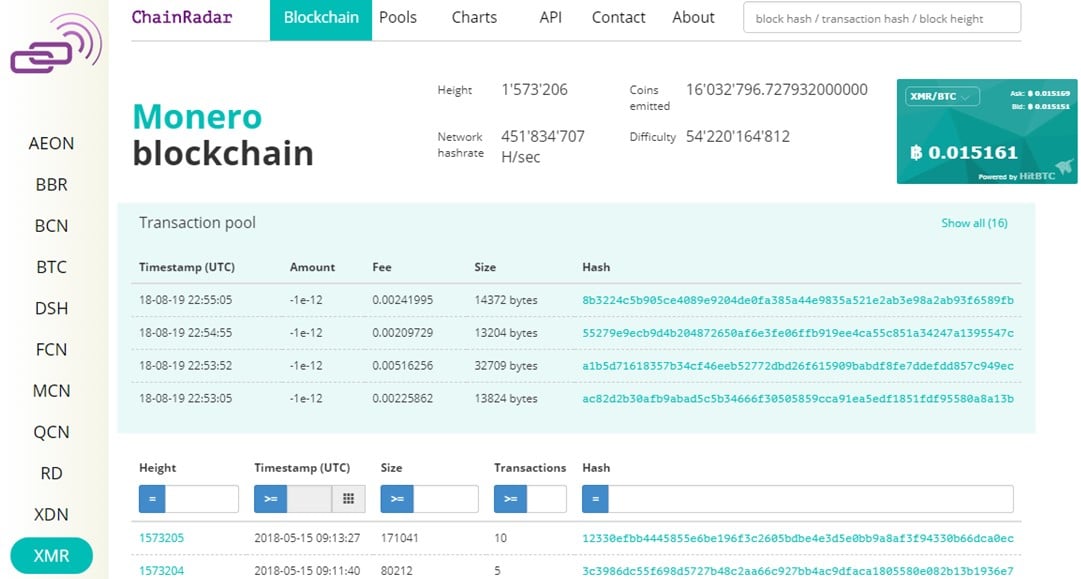Click the coins emitted value
Screen dimensions: 1081x579
click(776, 90)
